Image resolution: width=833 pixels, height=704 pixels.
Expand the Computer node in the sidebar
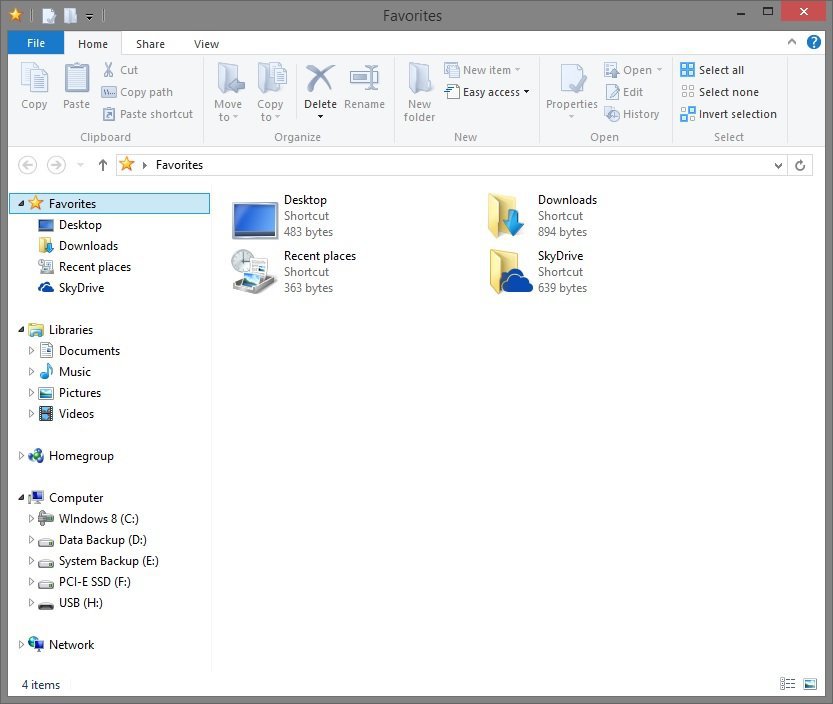point(23,497)
